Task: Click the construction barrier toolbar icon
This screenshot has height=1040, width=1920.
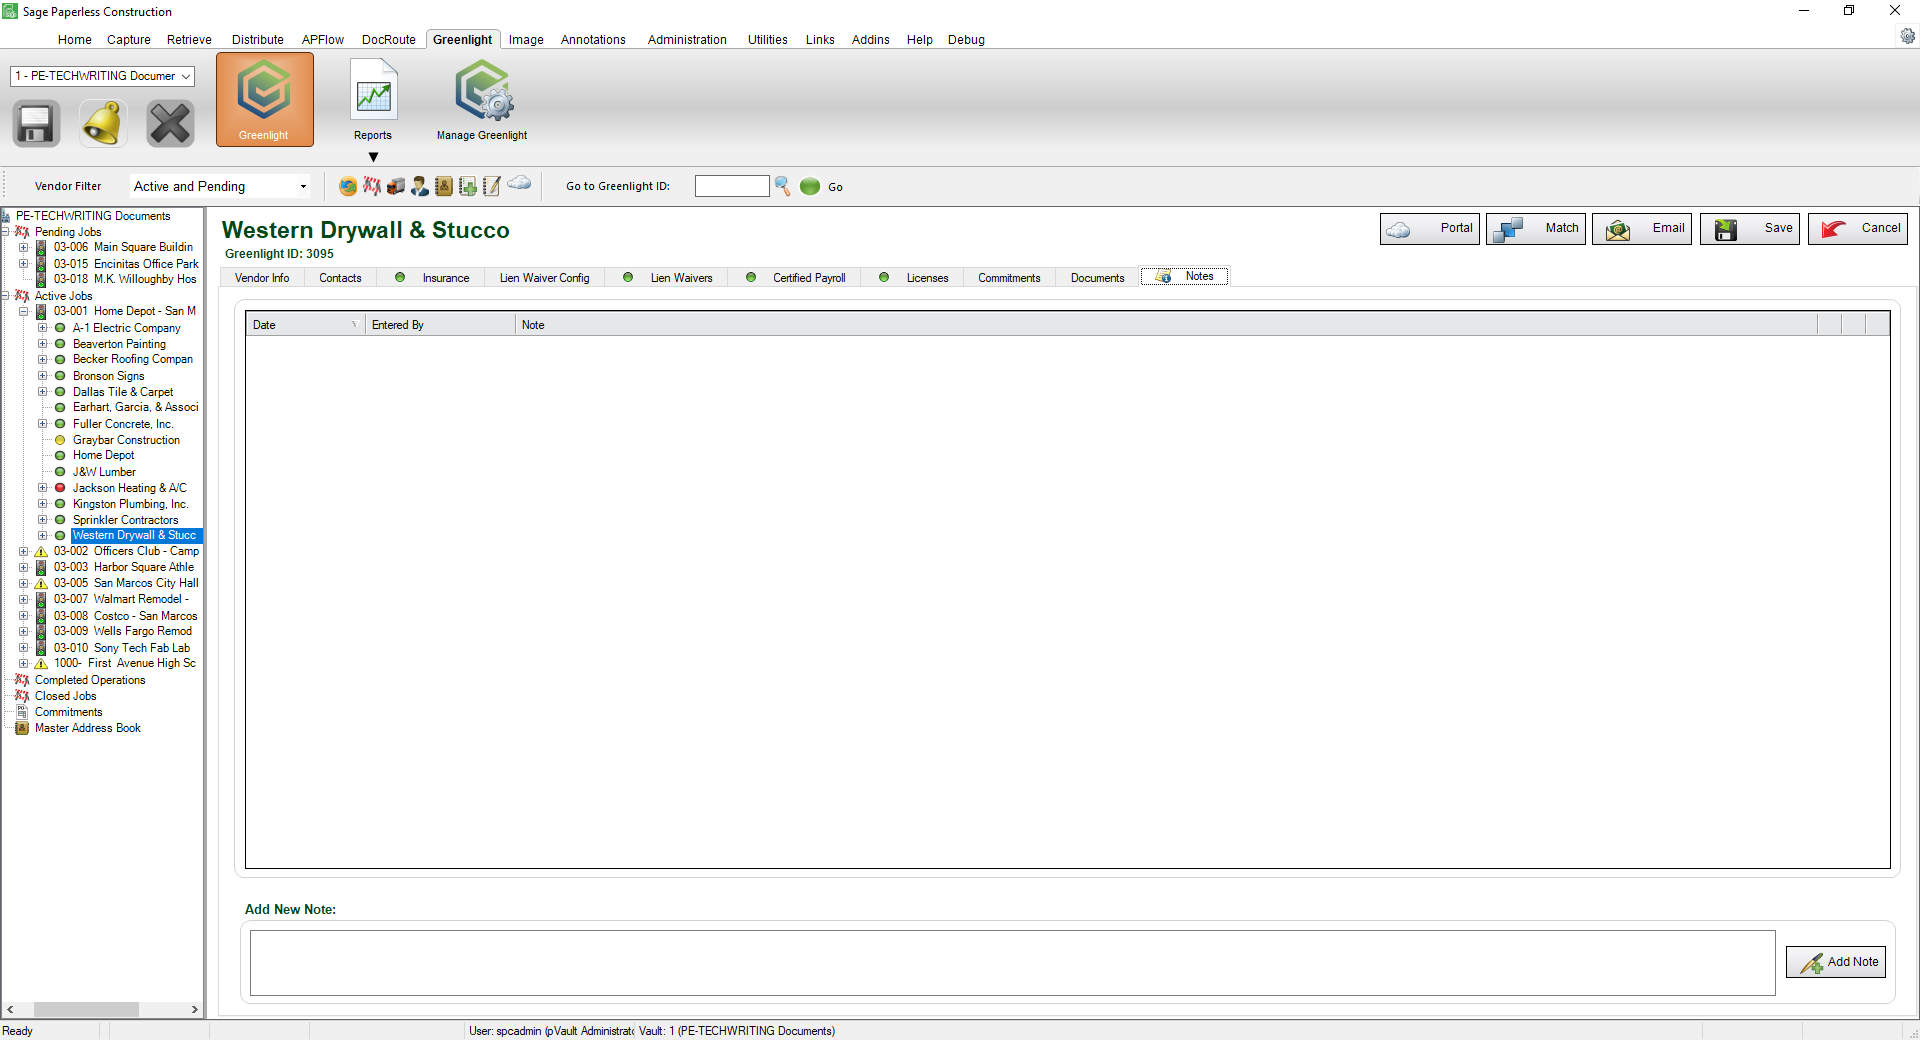Action: [372, 186]
